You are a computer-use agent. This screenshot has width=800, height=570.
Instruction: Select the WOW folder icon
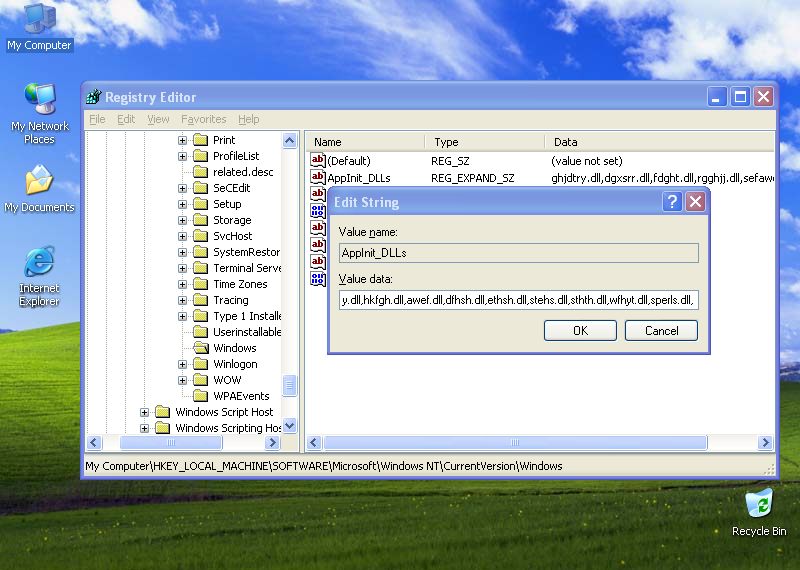201,380
